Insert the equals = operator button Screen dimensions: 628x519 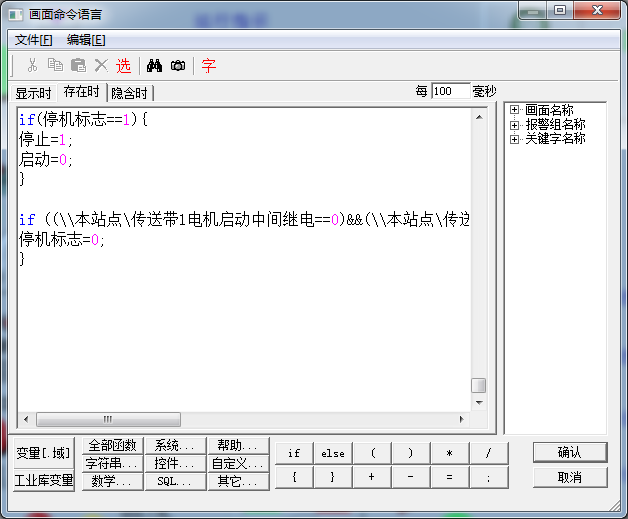tap(450, 477)
